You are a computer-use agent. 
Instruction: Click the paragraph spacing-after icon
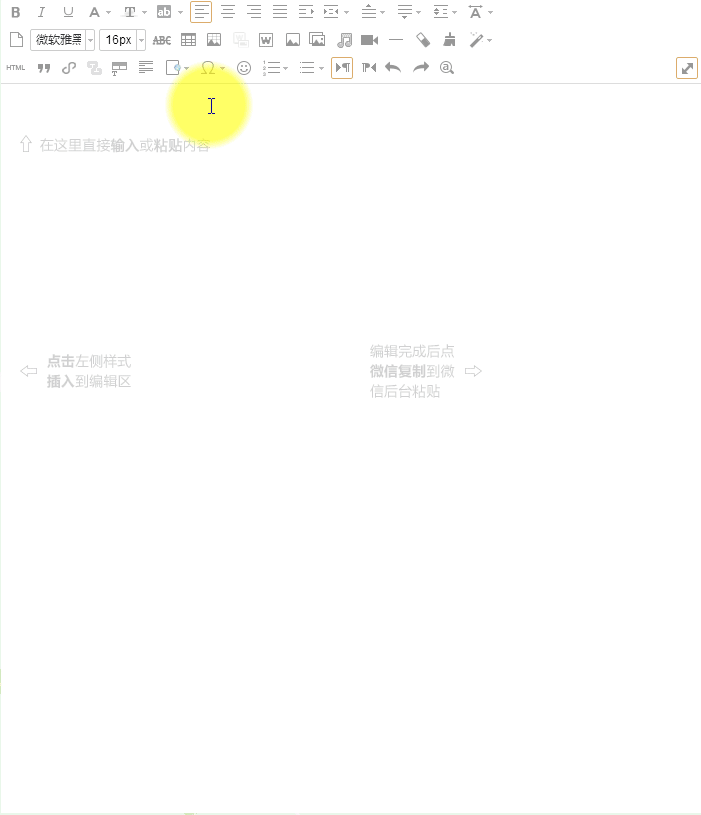pos(405,12)
